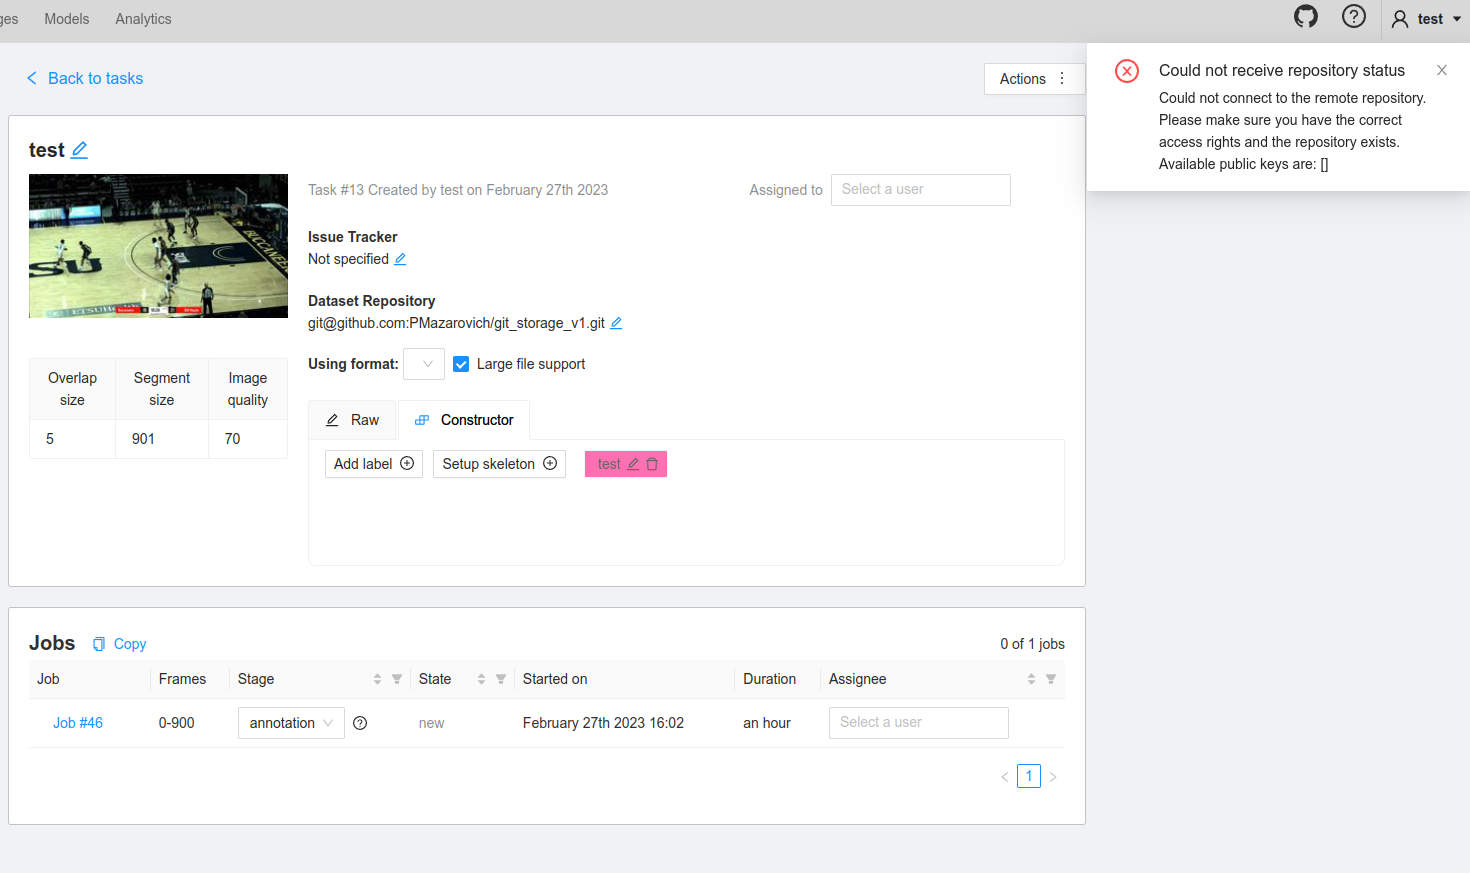The width and height of the screenshot is (1470, 873).
Task: Click the Add label button
Action: pos(374,464)
